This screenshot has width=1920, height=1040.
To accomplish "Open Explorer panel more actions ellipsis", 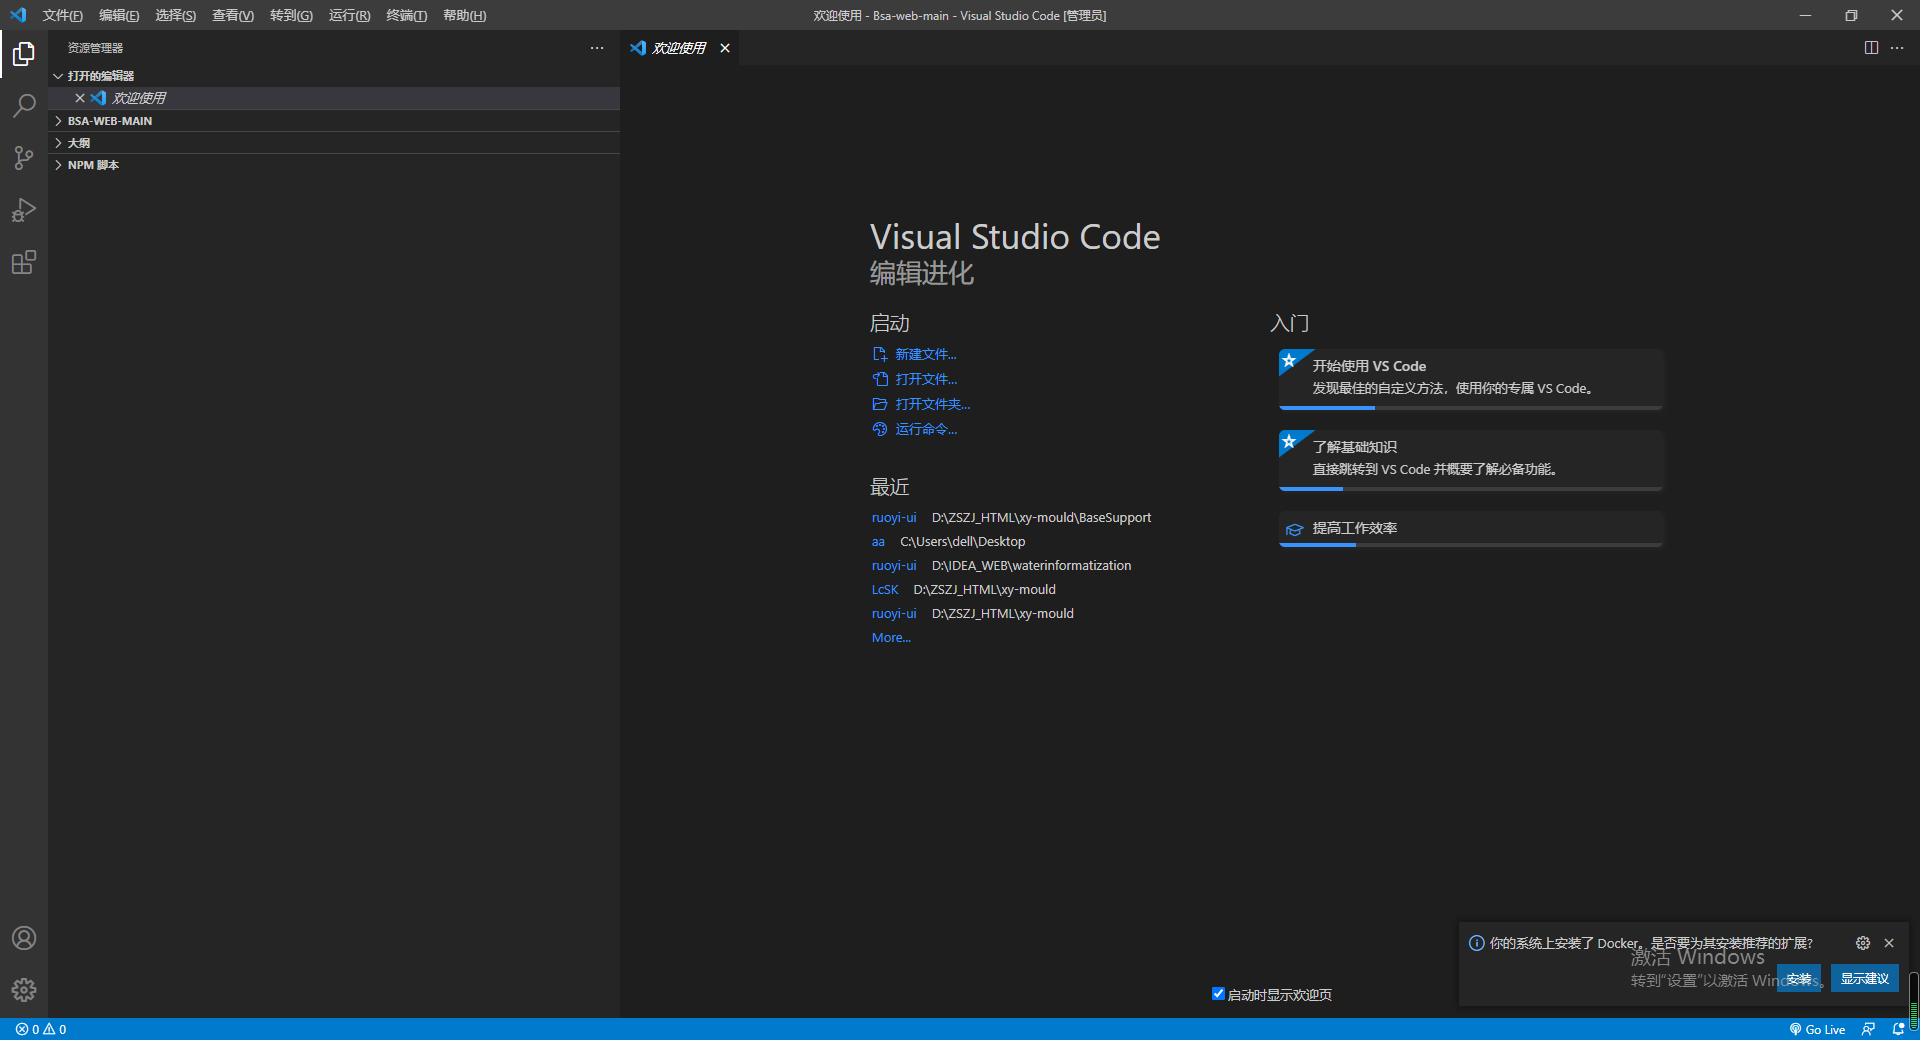I will click(597, 48).
